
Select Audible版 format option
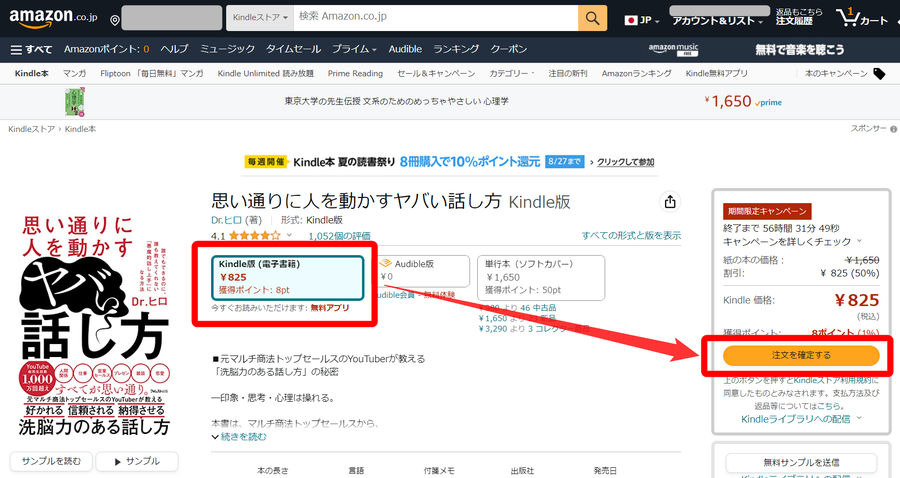(424, 271)
